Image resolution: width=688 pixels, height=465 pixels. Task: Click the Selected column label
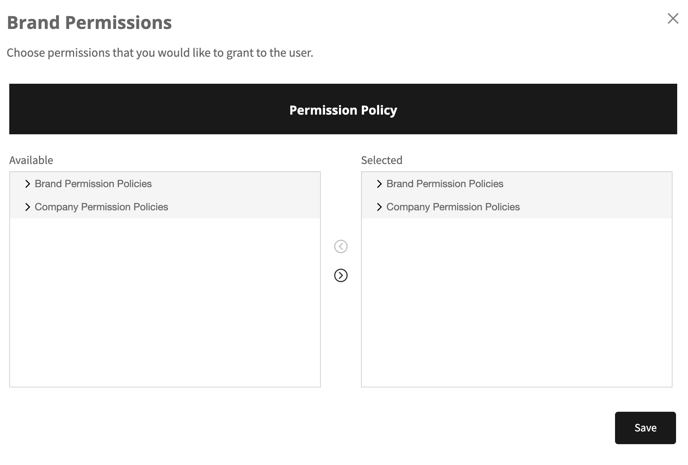click(382, 160)
